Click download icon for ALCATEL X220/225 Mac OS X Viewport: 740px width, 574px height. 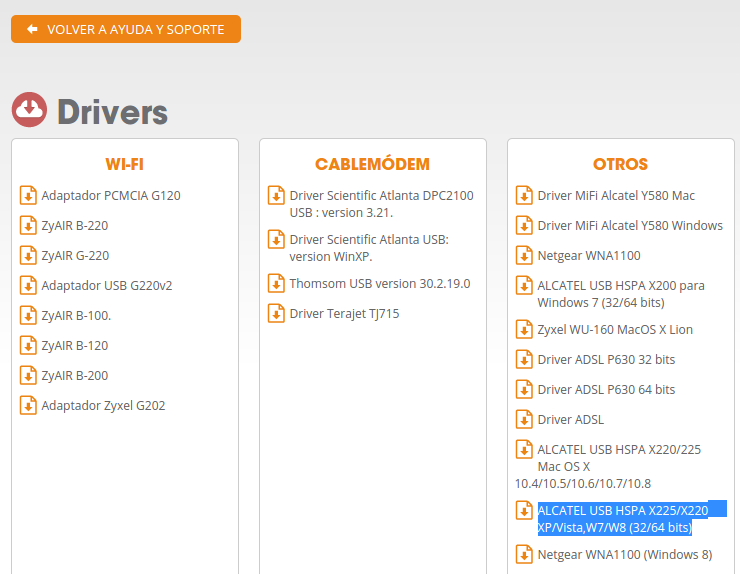(524, 449)
